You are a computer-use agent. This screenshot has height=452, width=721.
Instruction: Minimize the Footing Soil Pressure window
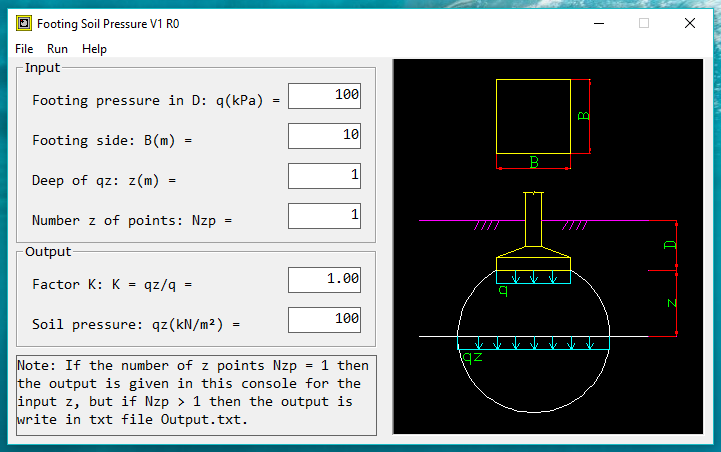pyautogui.click(x=599, y=23)
